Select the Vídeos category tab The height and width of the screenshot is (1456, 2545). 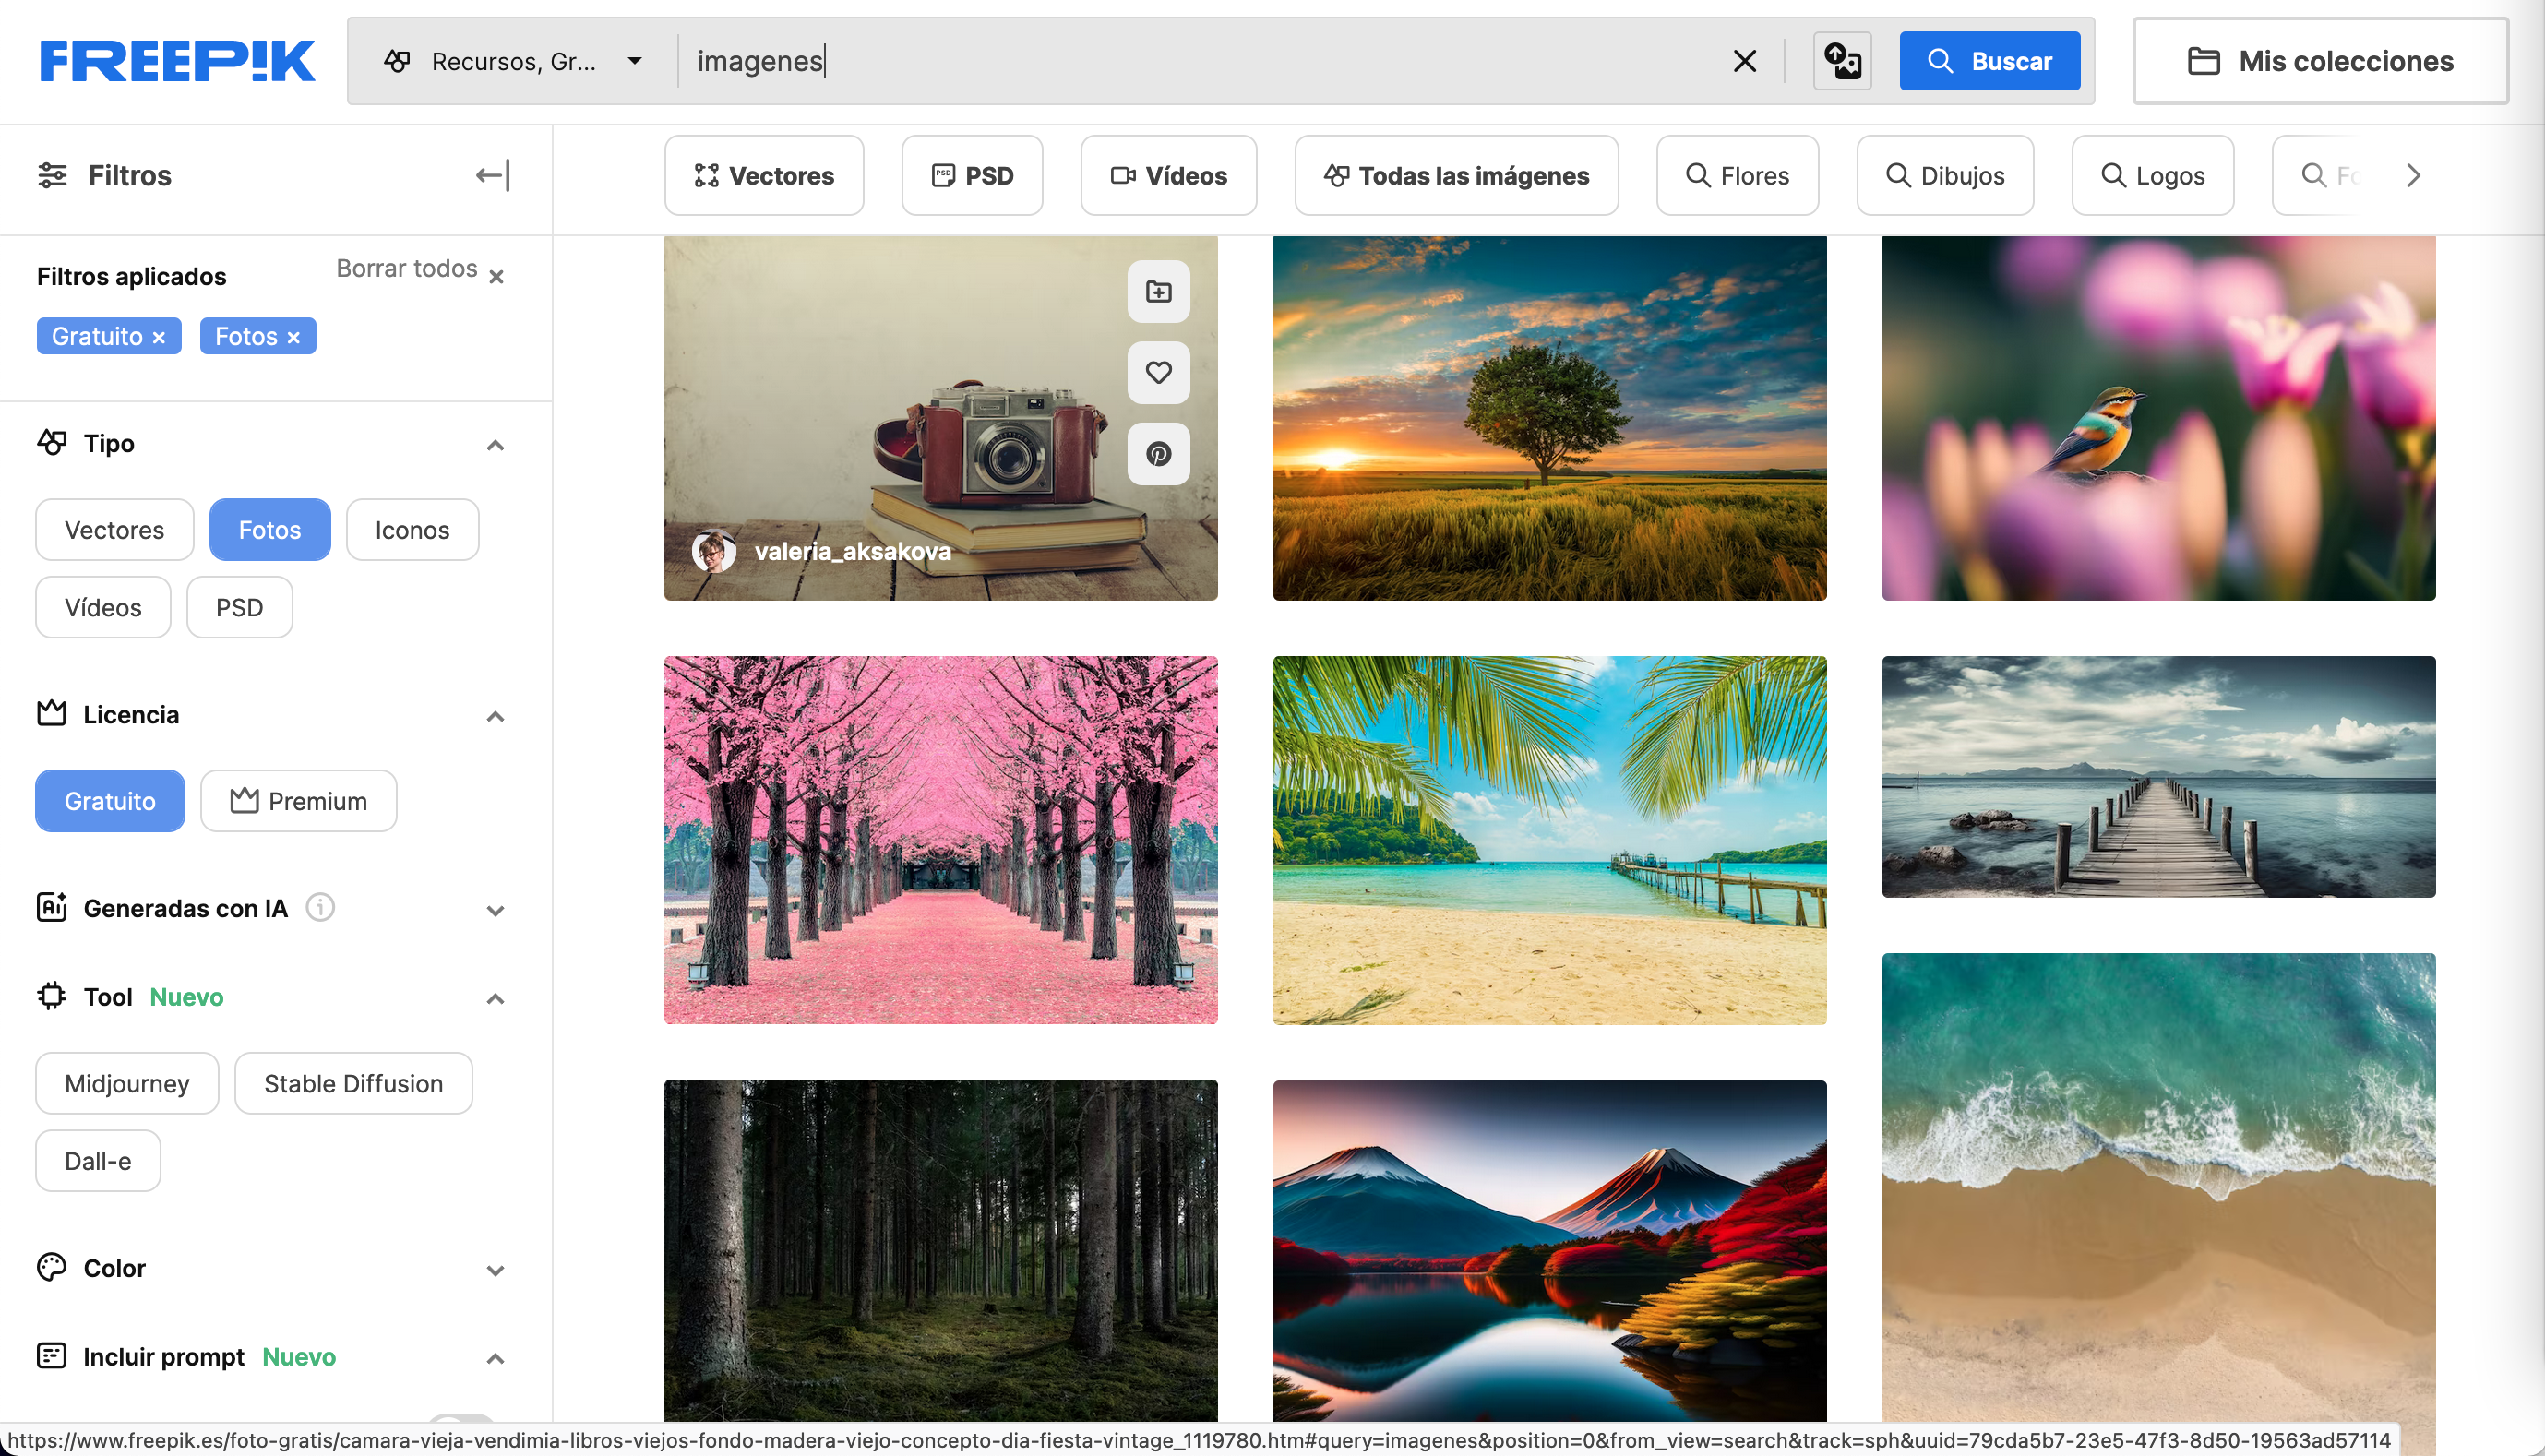click(1168, 176)
